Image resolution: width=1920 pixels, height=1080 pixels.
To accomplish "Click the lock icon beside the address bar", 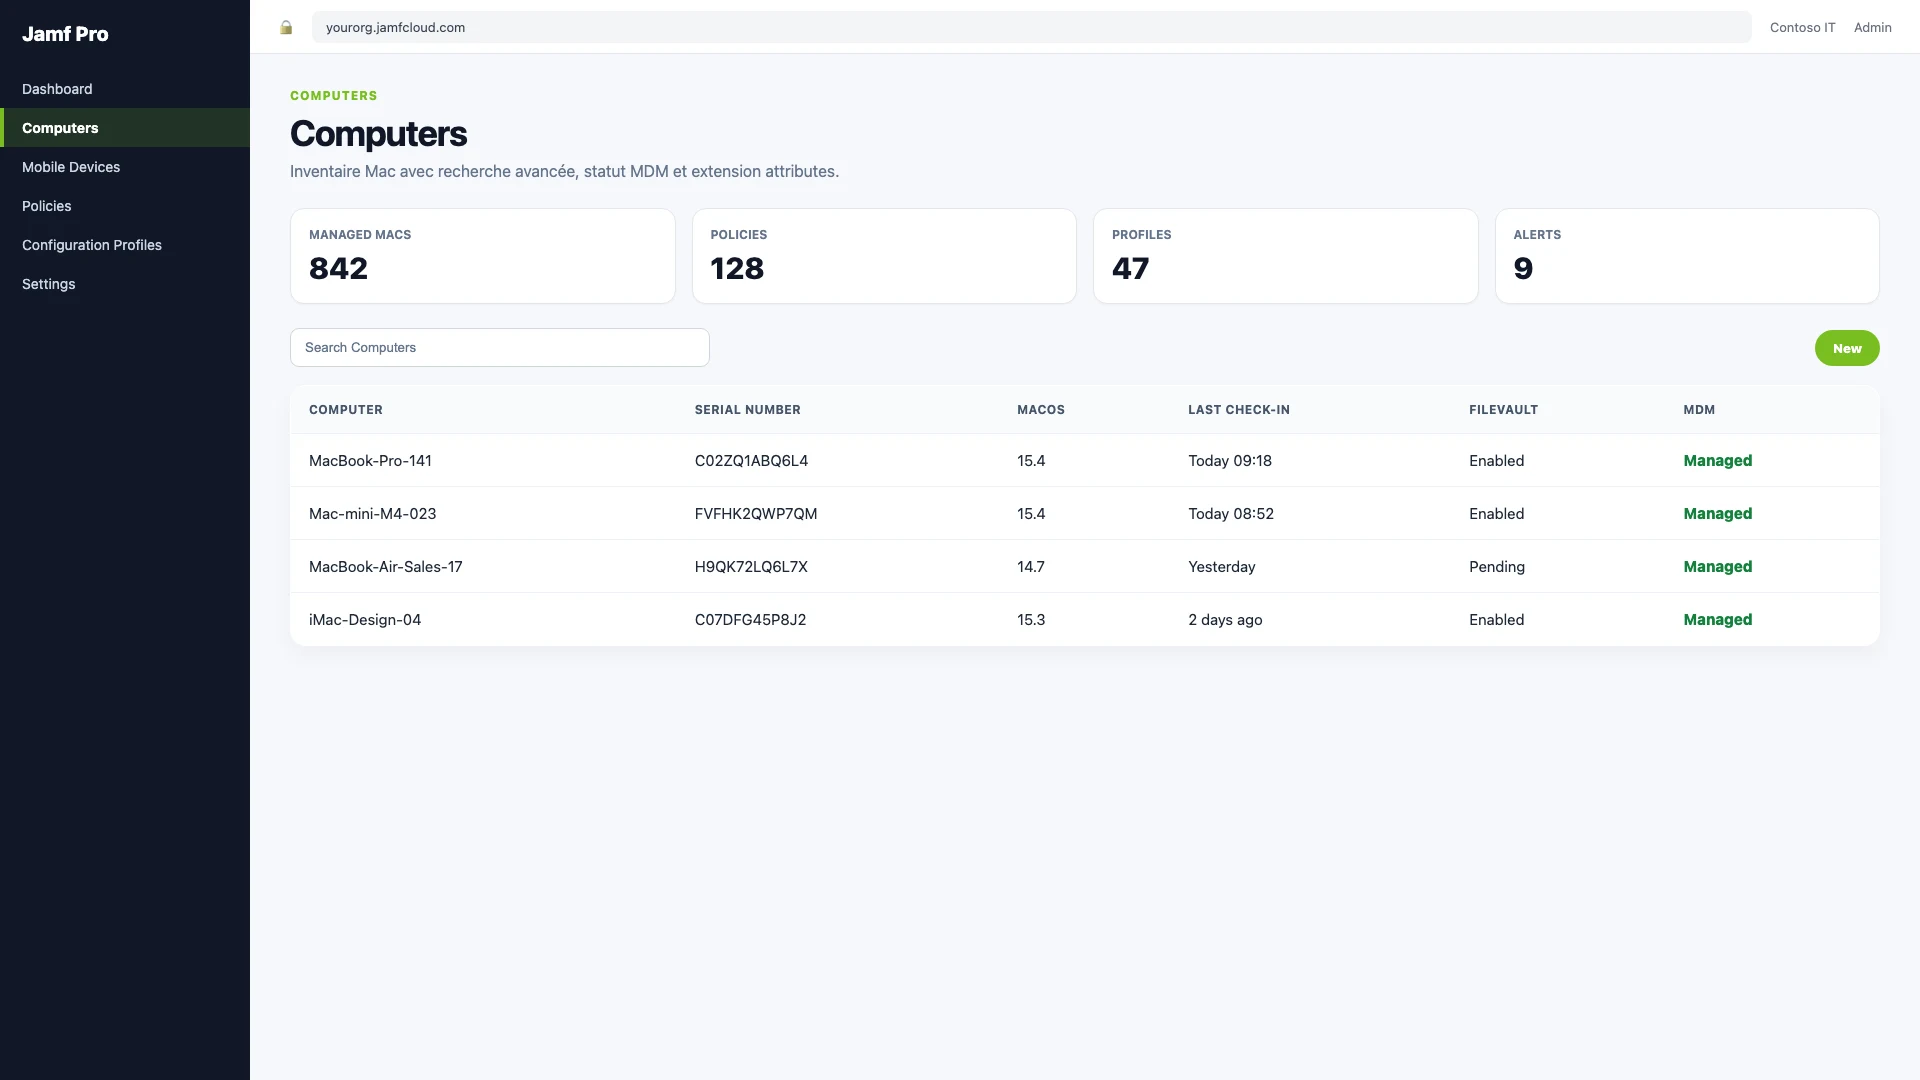I will [286, 27].
